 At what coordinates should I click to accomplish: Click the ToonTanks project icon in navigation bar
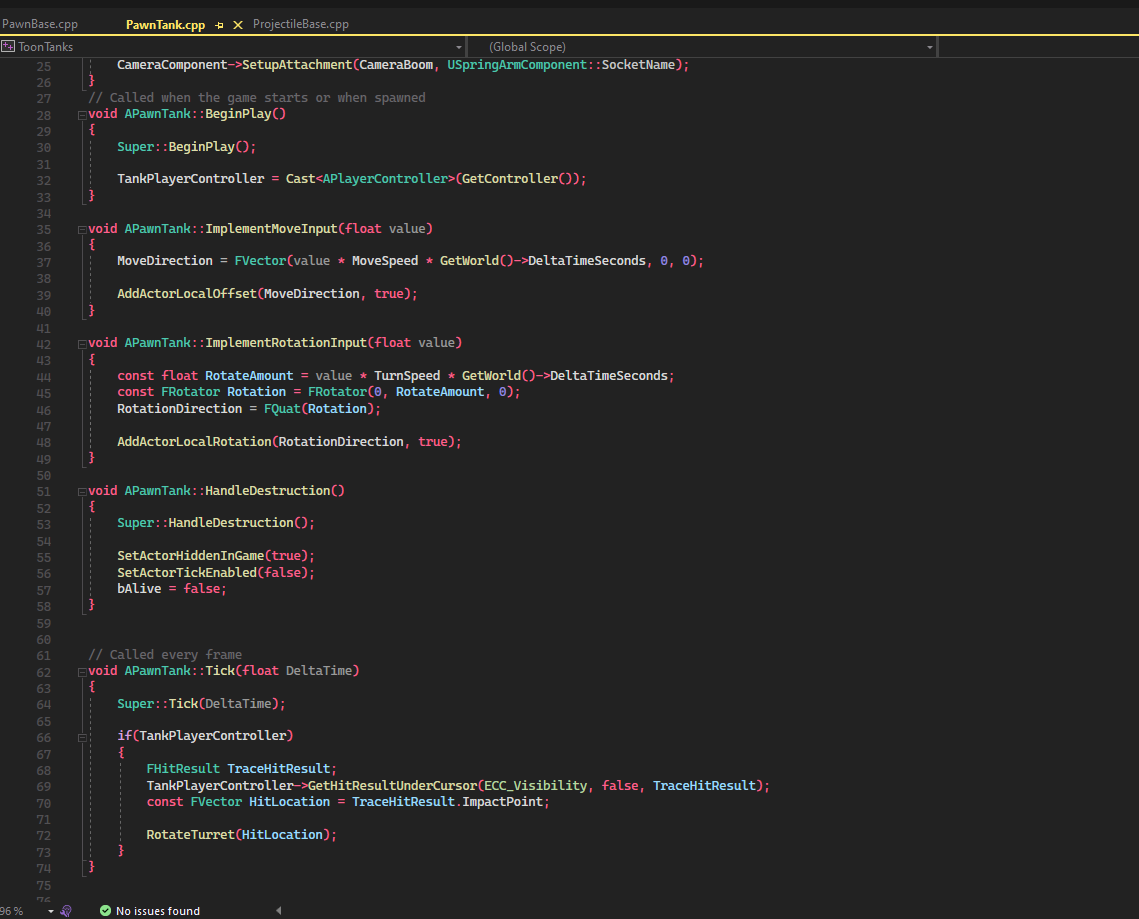coord(8,47)
